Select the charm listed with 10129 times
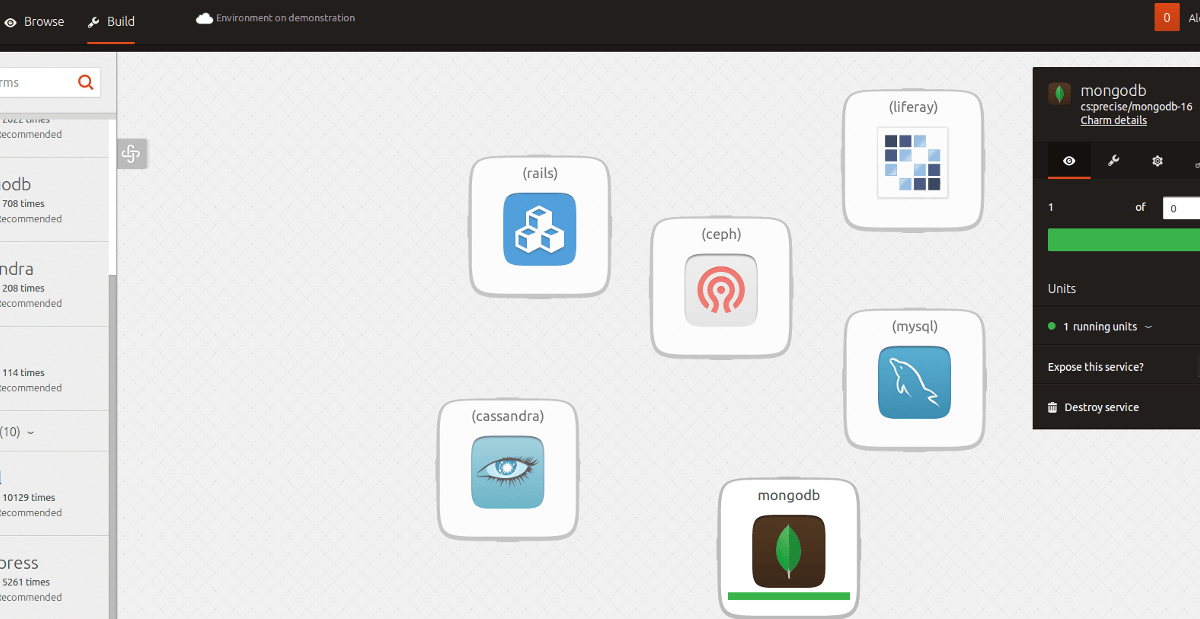The width and height of the screenshot is (1200, 619). (54, 494)
